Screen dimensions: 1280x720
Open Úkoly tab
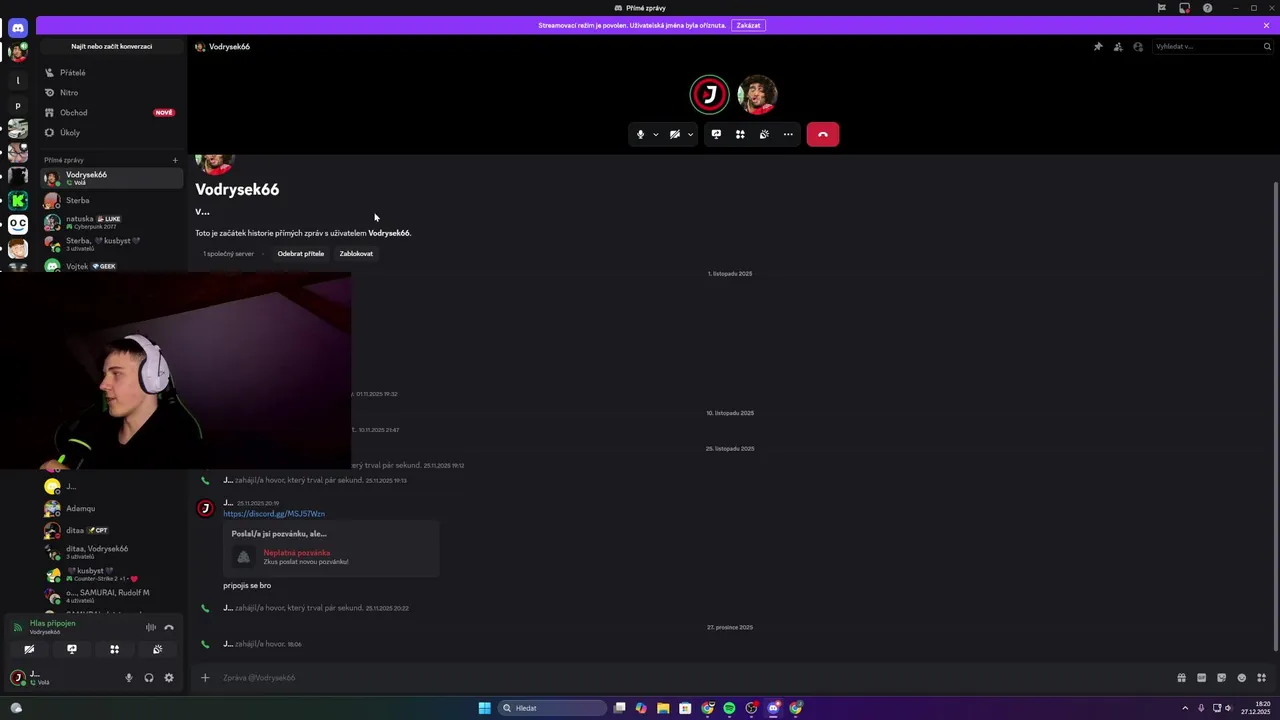[x=111, y=133]
